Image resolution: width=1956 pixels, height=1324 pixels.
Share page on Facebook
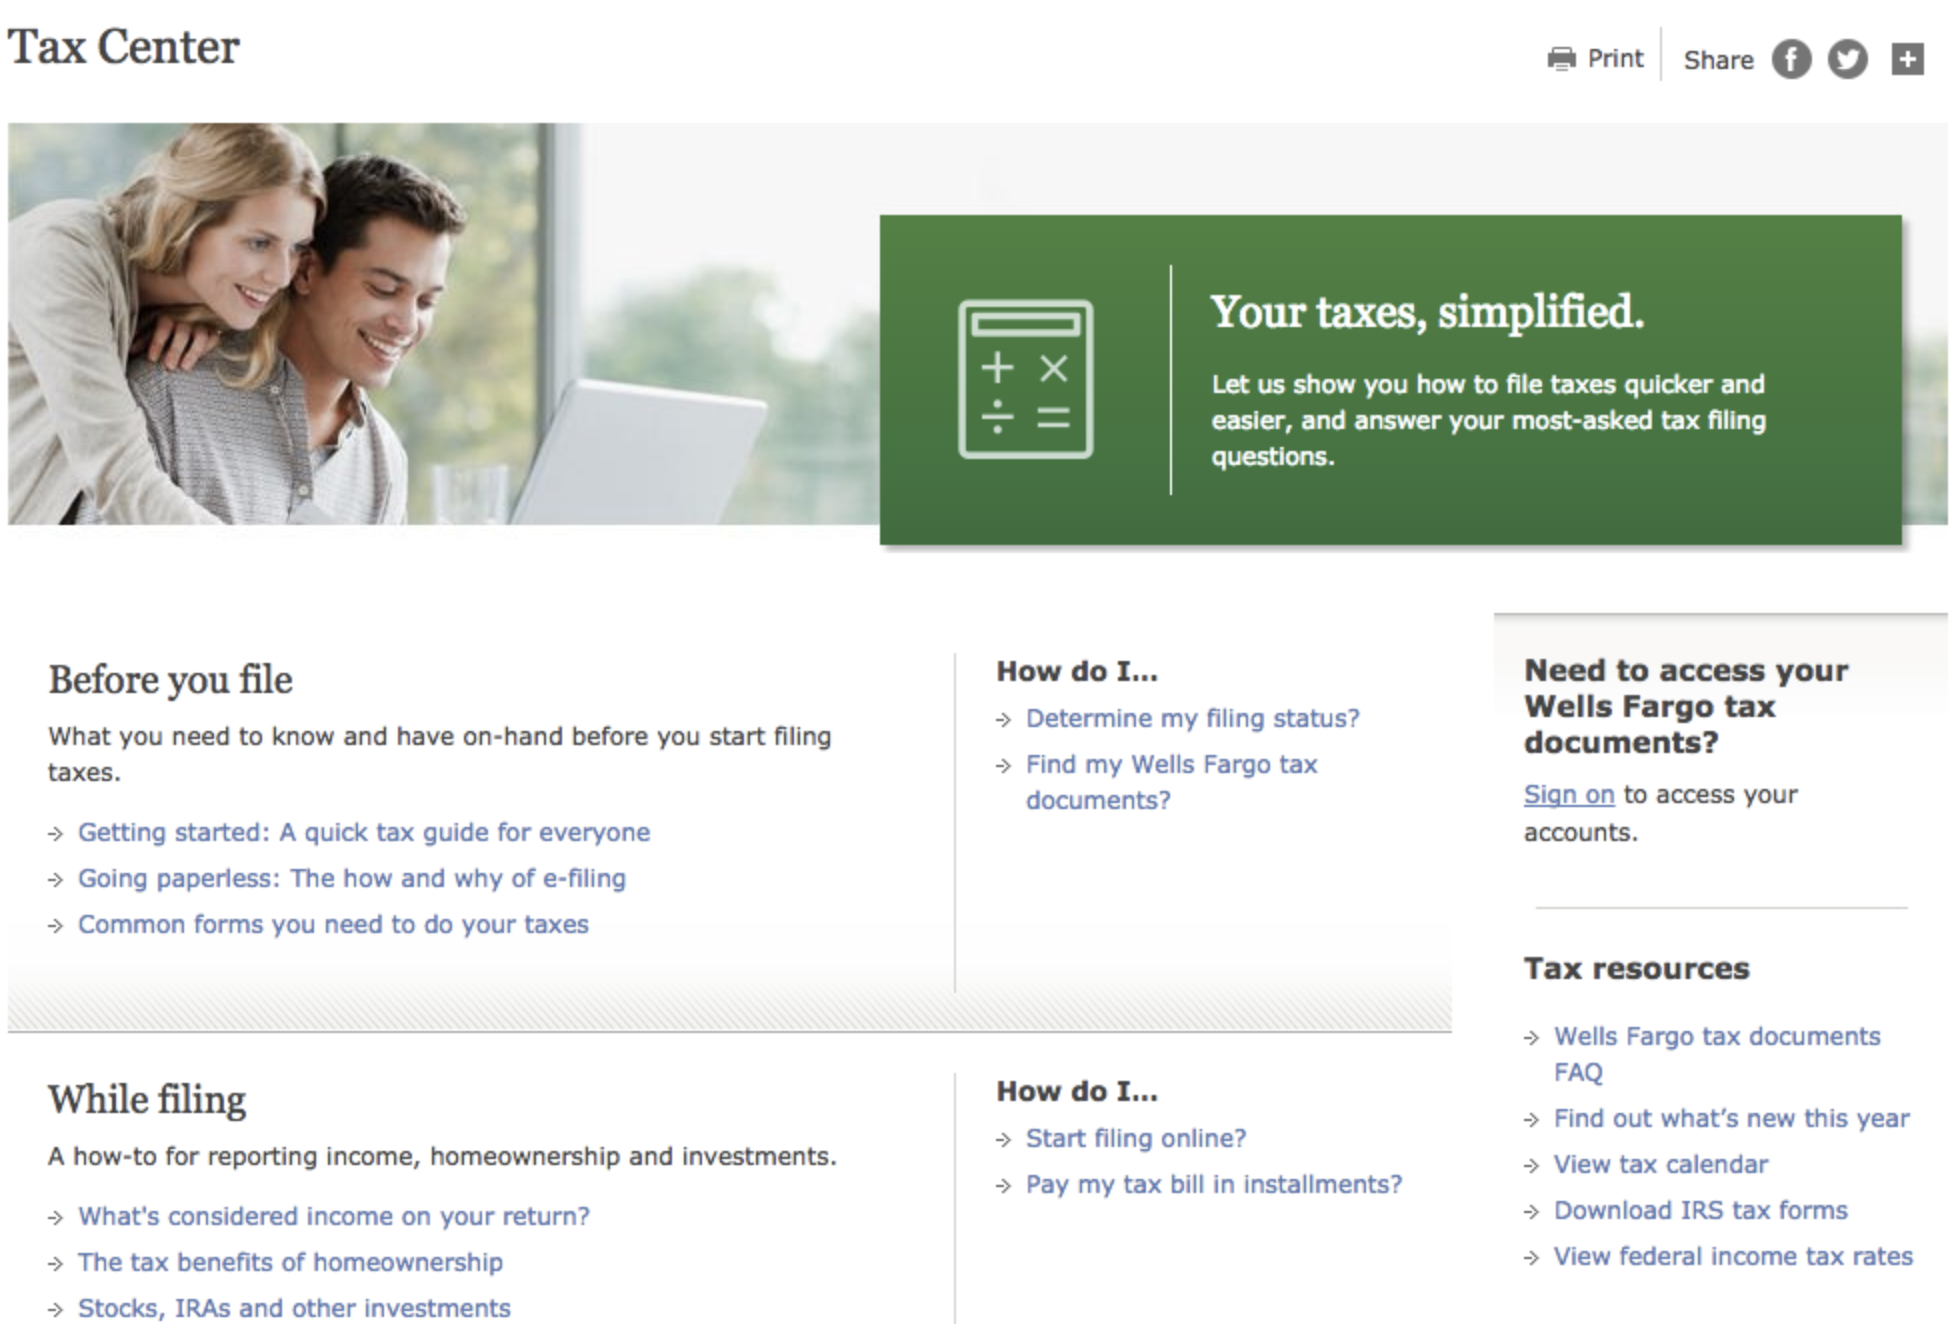1791,59
